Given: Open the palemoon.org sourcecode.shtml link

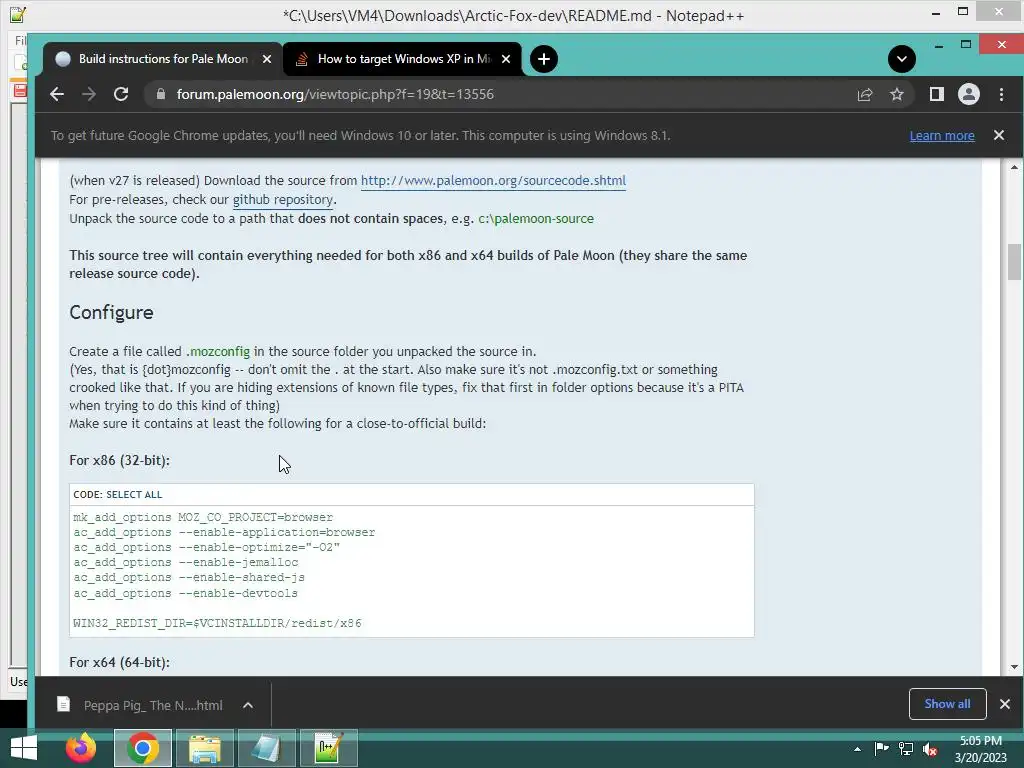Looking at the screenshot, I should coord(493,180).
